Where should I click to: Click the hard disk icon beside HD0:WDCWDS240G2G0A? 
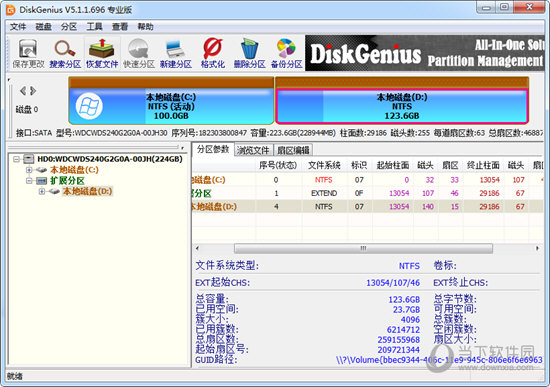click(29, 159)
